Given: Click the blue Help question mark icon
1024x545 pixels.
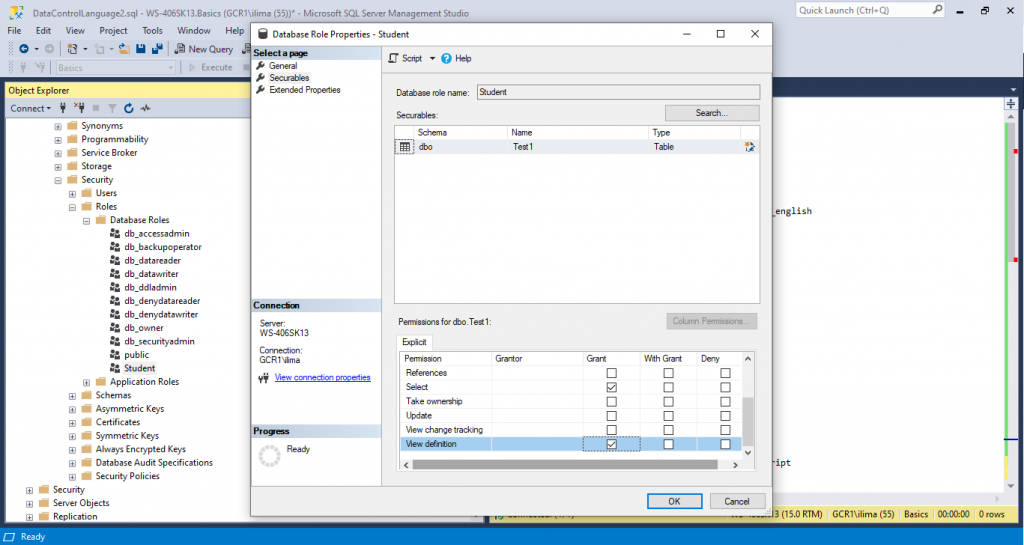Looking at the screenshot, I should click(446, 58).
